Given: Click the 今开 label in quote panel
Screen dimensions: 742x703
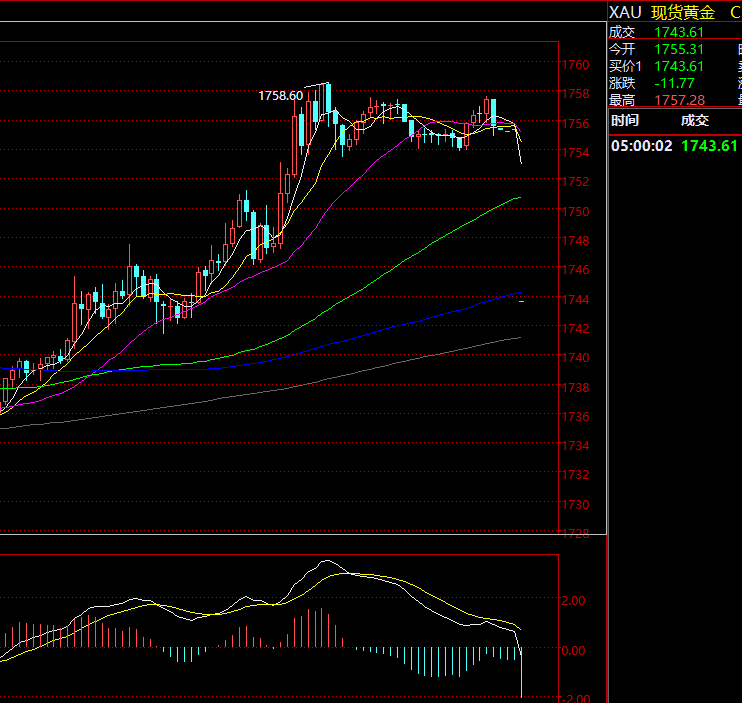Looking at the screenshot, I should coord(622,49).
